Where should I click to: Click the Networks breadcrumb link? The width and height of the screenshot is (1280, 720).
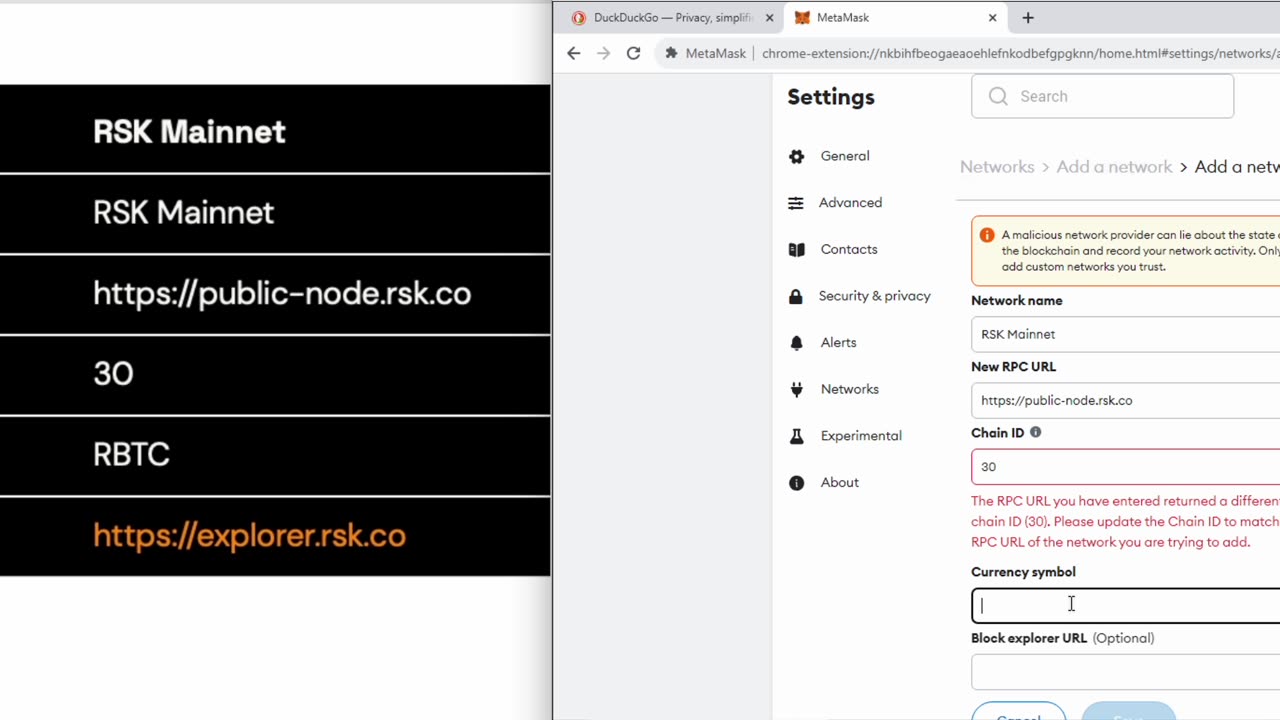997,167
